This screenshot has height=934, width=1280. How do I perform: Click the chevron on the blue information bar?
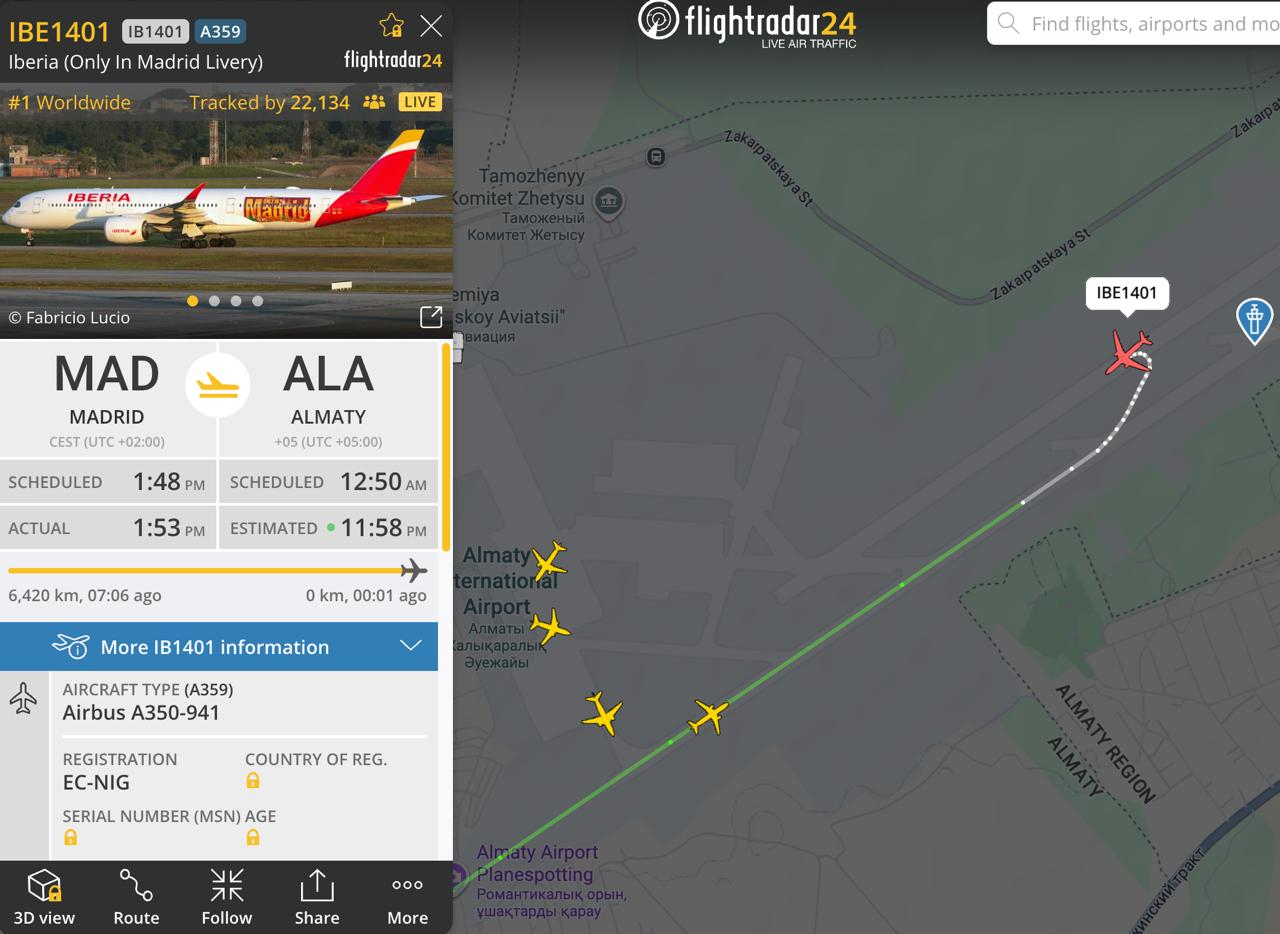pos(411,646)
